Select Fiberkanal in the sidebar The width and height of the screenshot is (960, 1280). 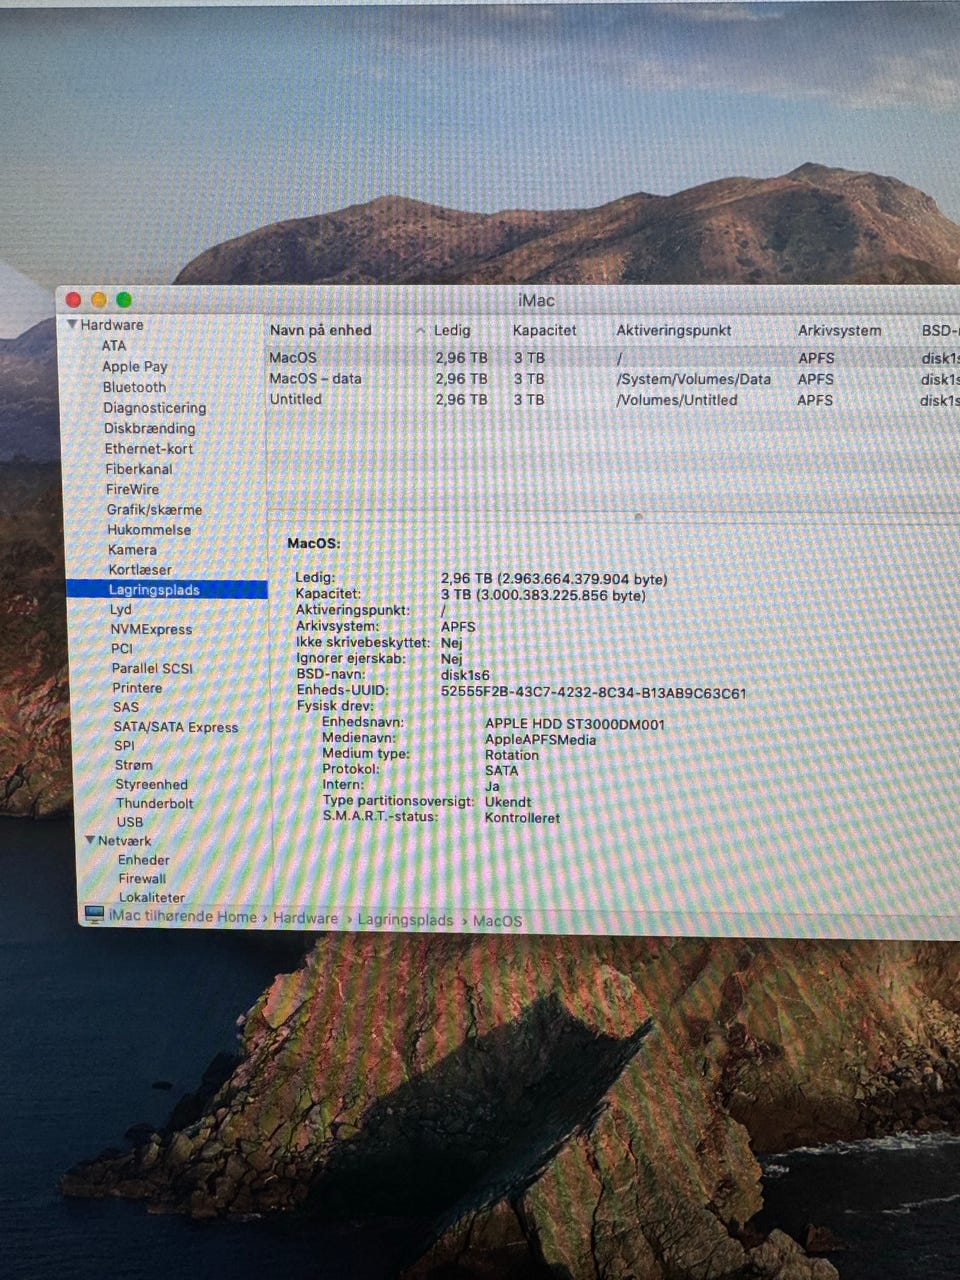[x=139, y=469]
